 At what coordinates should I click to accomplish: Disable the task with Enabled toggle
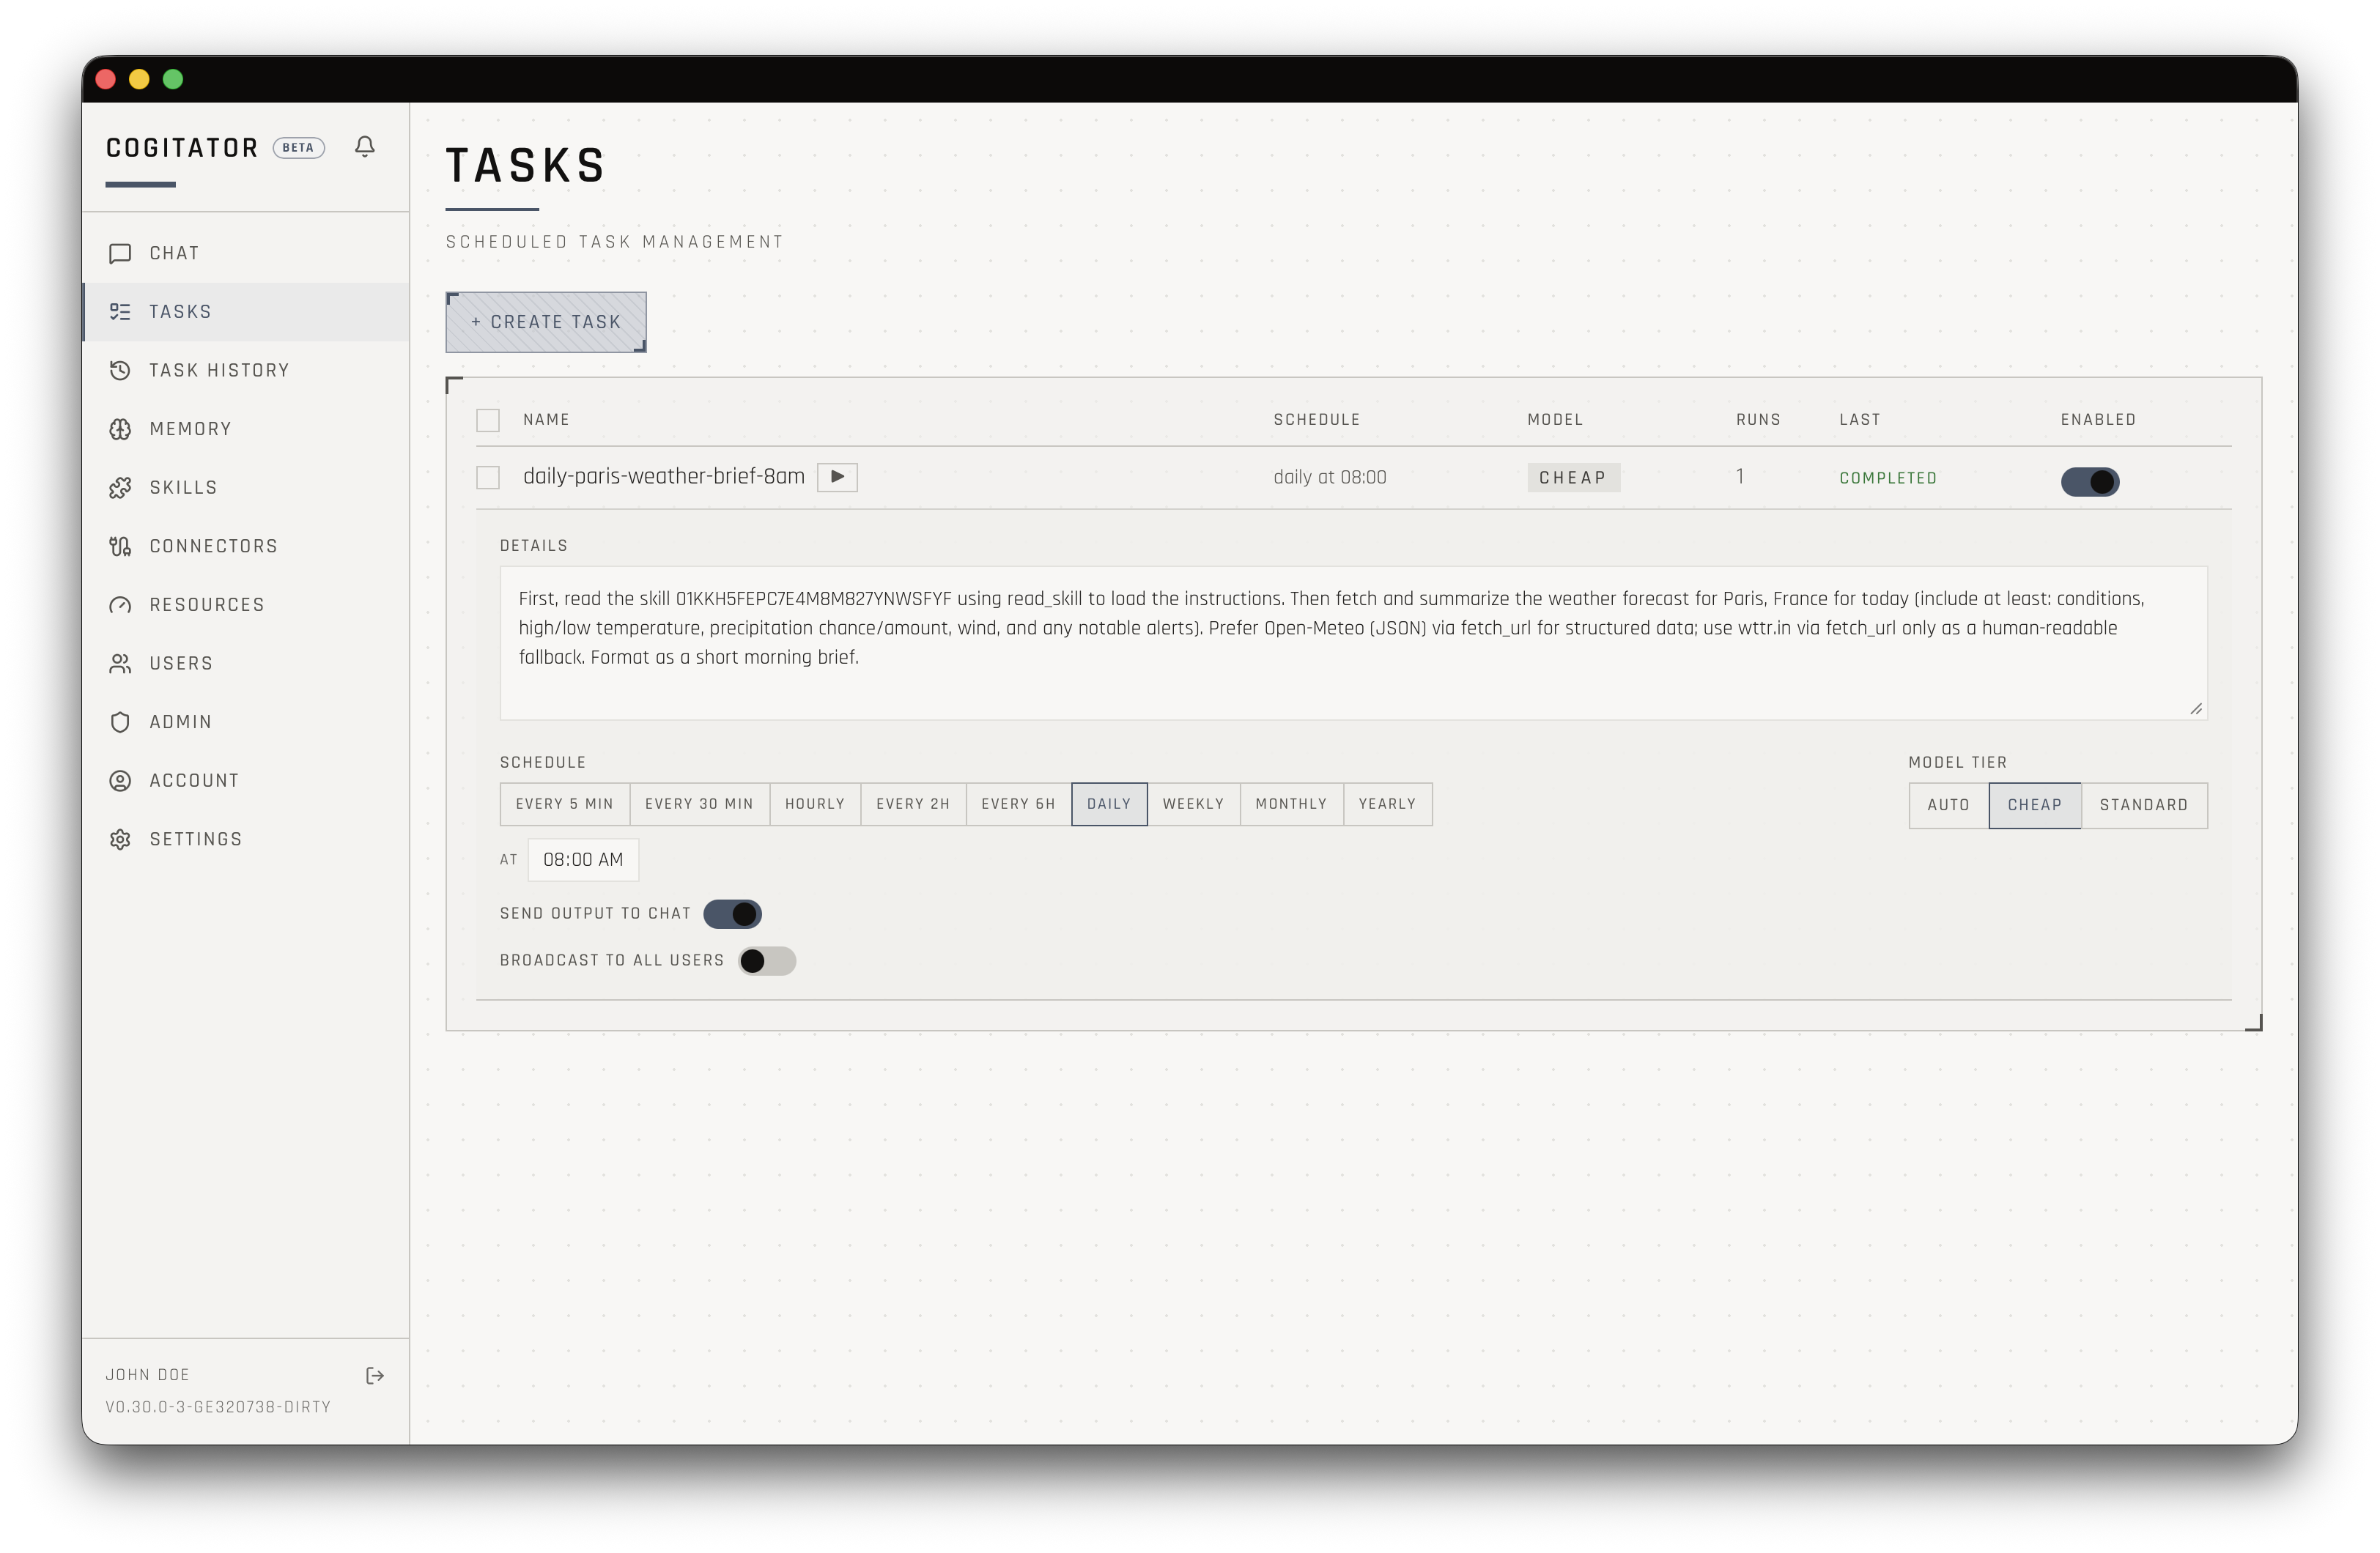point(2090,481)
